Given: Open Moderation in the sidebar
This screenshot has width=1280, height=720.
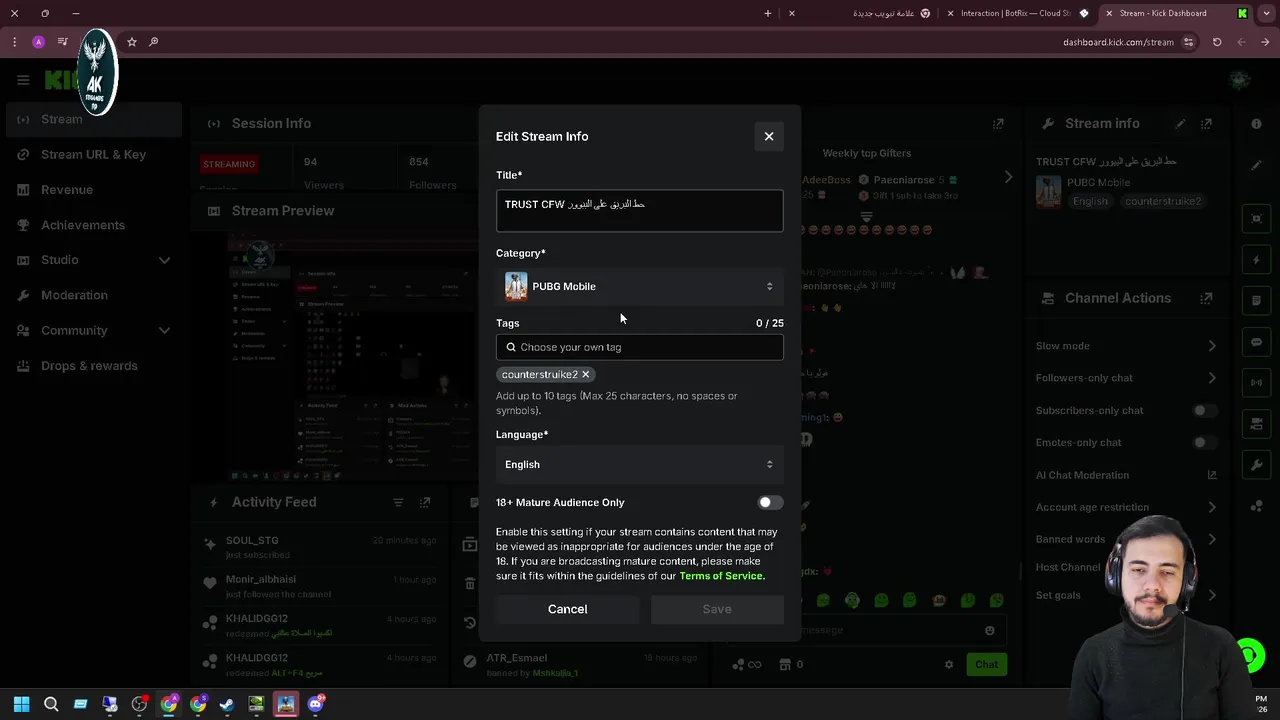Looking at the screenshot, I should click(x=92, y=295).
